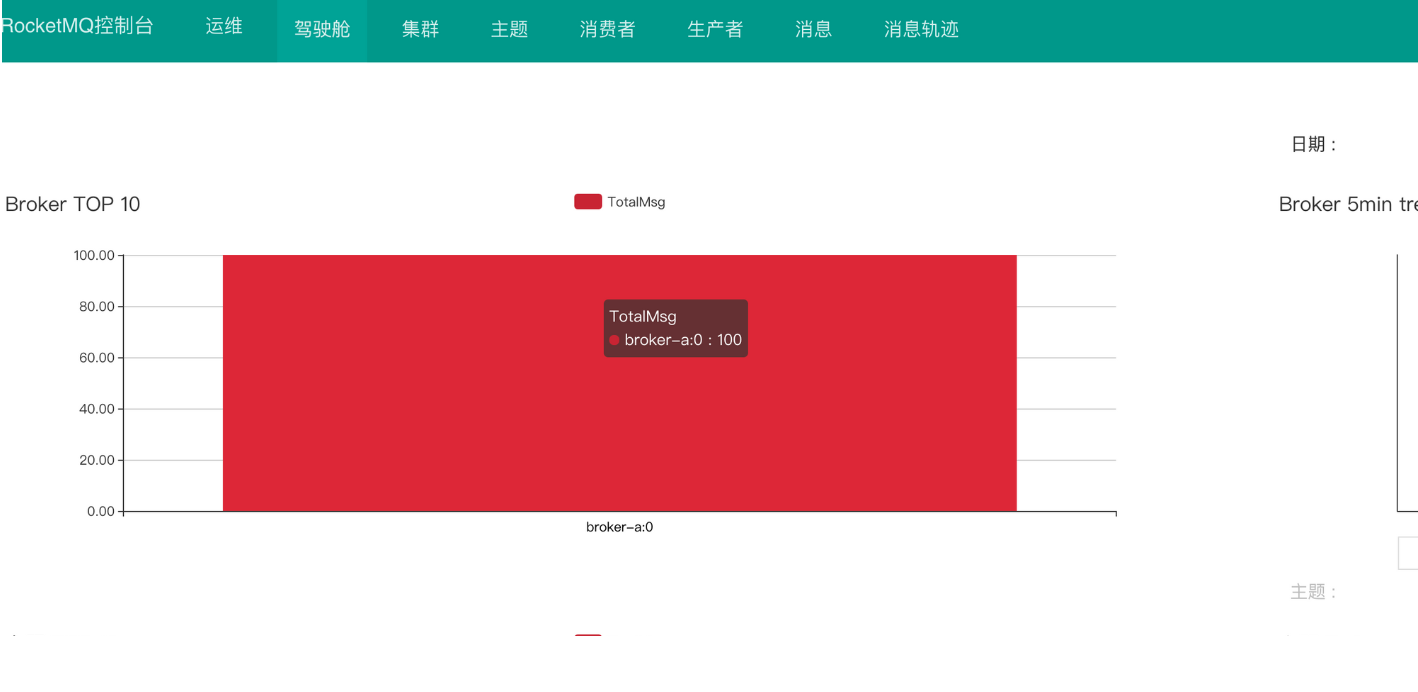
Task: Click the 0.00 y-axis label
Action: [101, 511]
